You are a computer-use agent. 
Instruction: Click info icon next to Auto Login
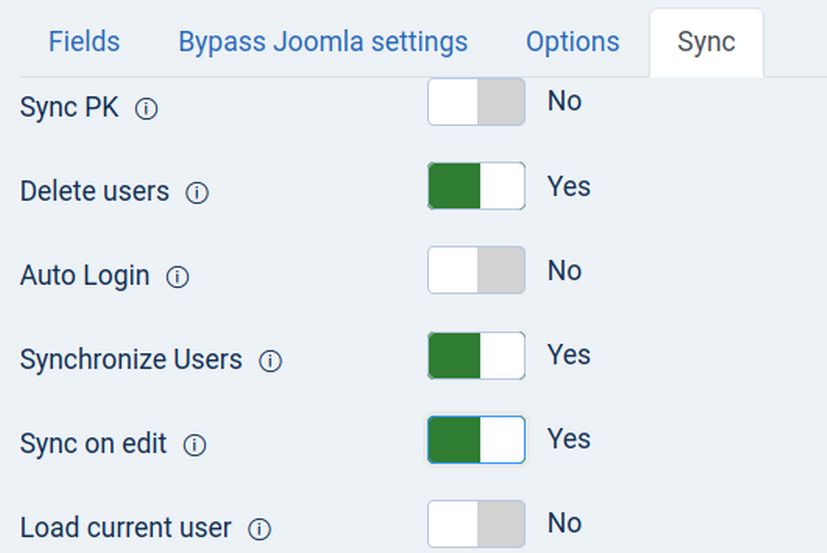pos(177,277)
